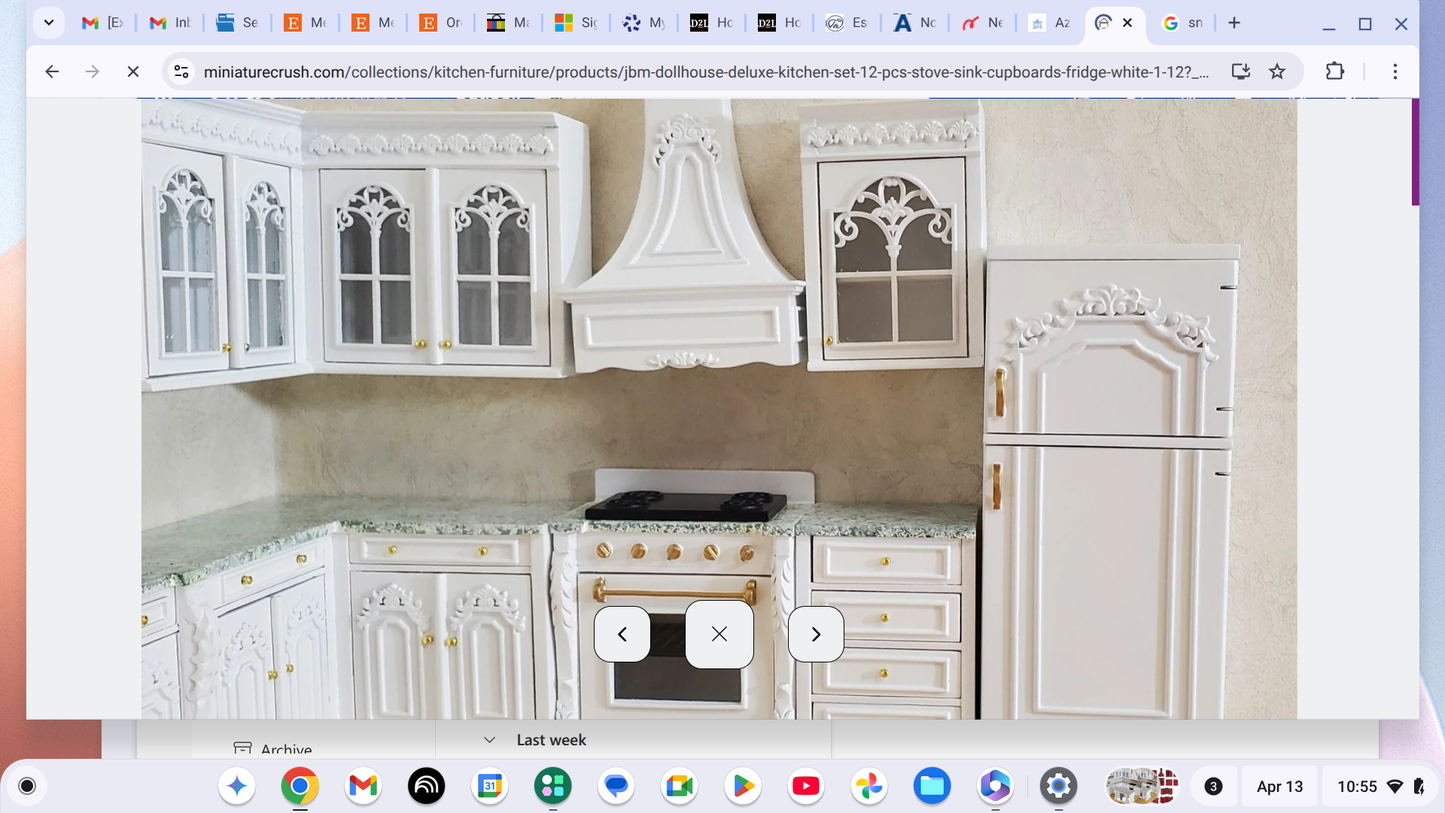Close the active miniaturecrush tab
1445x813 pixels.
click(1127, 23)
